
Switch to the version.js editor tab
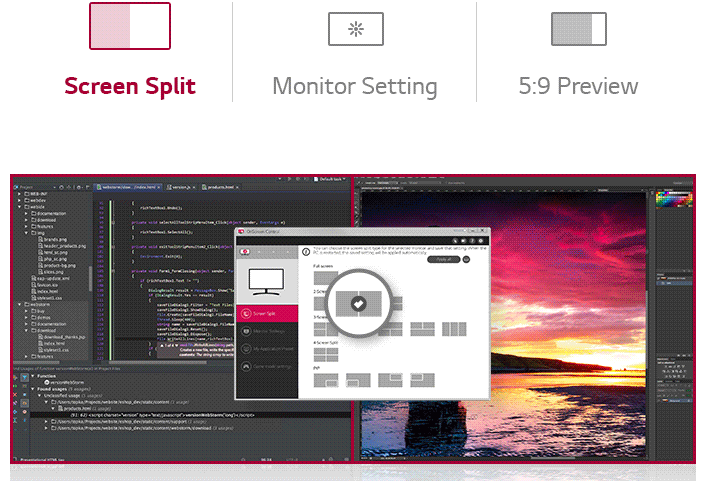coord(181,187)
